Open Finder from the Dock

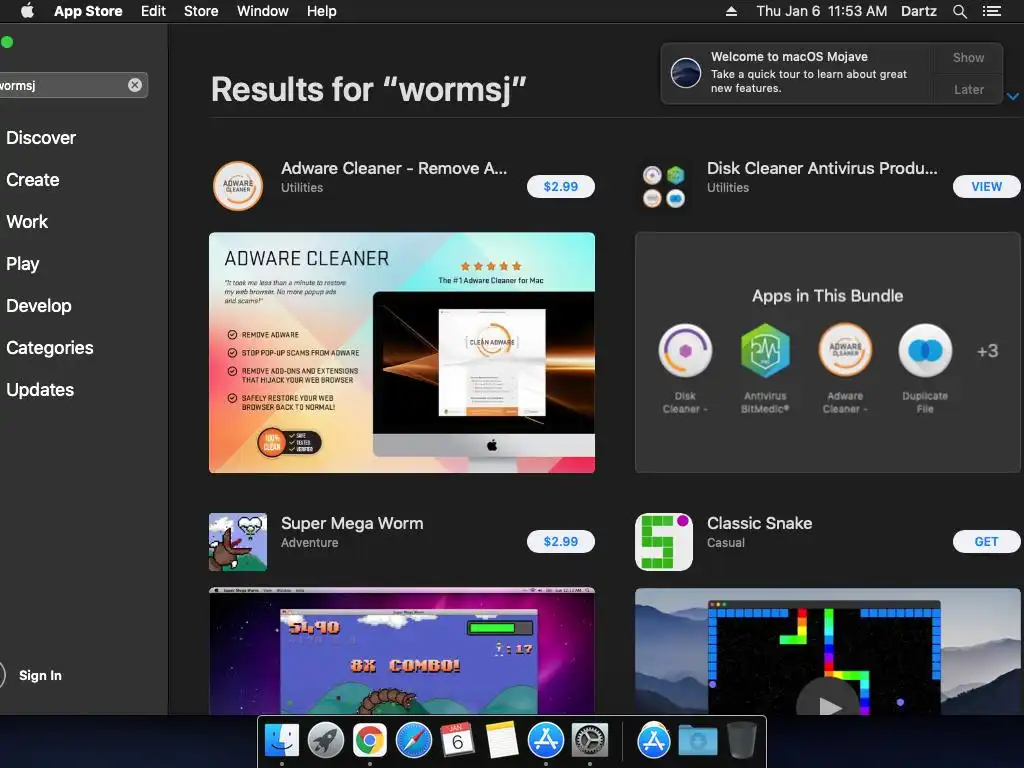coord(281,740)
